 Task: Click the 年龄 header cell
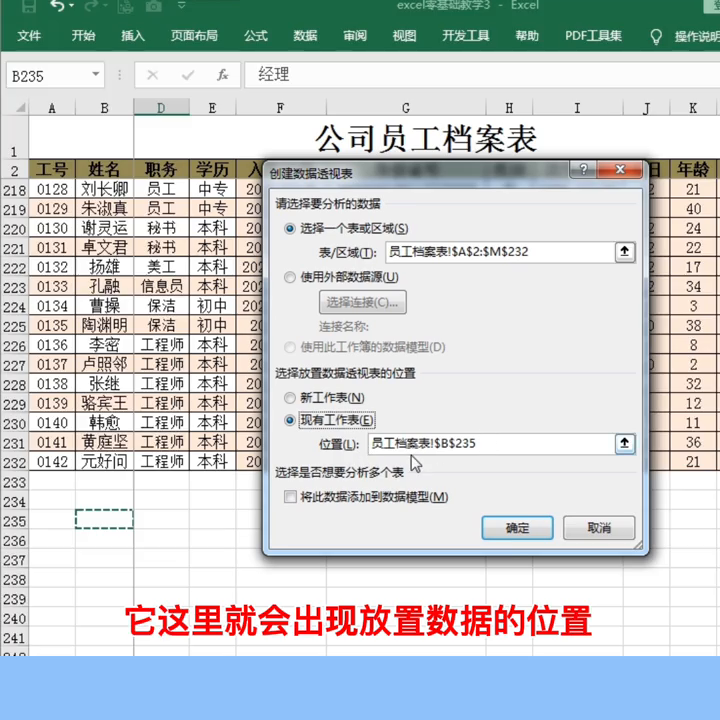click(692, 169)
